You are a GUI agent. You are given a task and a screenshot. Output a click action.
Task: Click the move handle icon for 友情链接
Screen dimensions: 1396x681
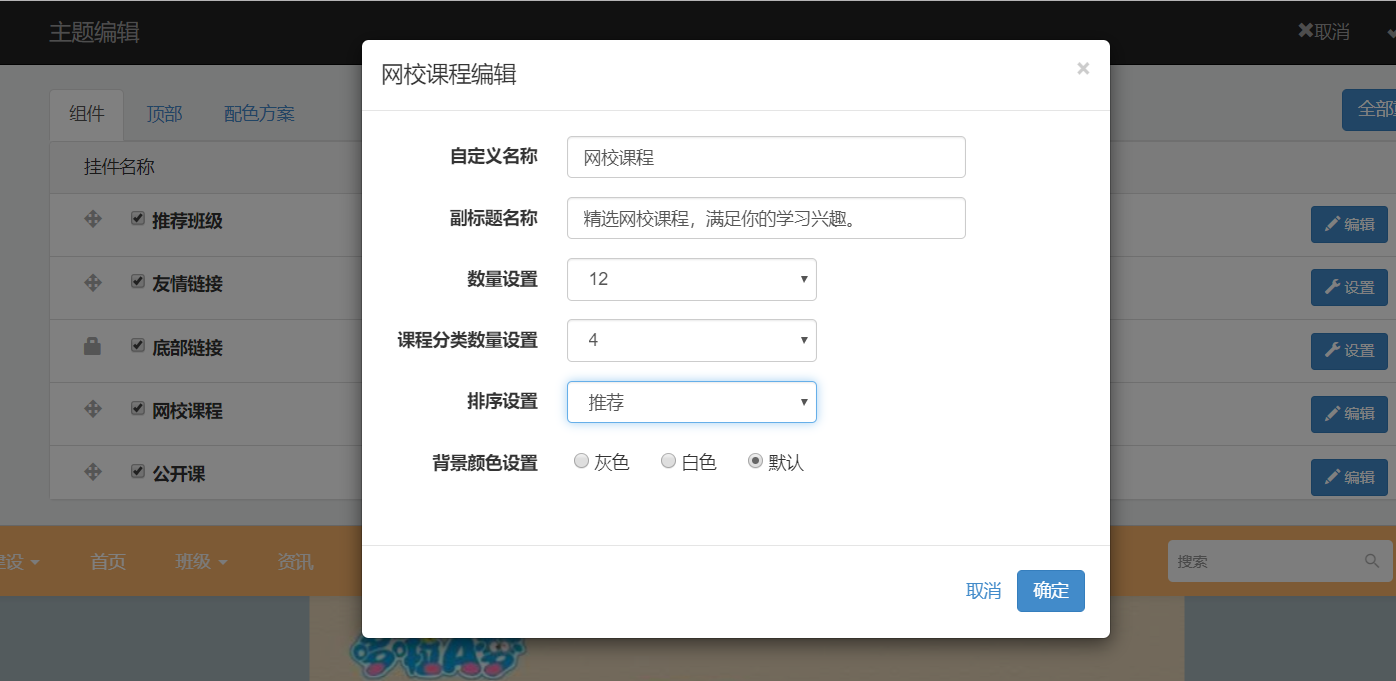pos(93,283)
